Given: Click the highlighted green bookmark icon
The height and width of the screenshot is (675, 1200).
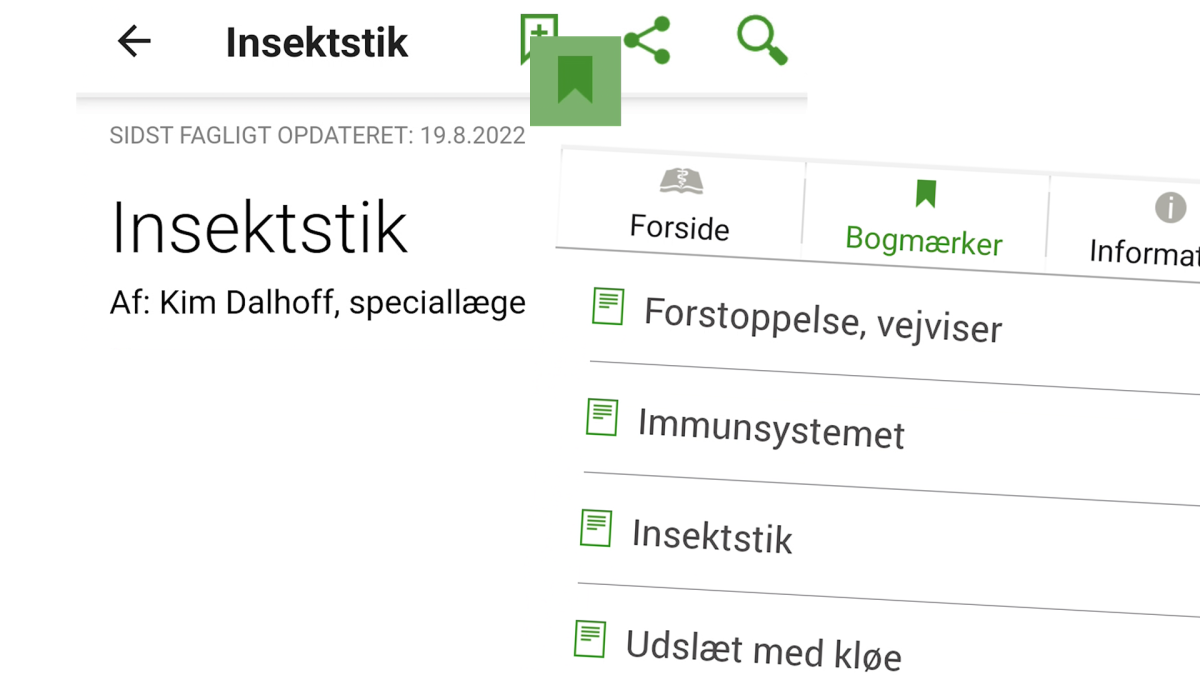Looking at the screenshot, I should [575, 81].
